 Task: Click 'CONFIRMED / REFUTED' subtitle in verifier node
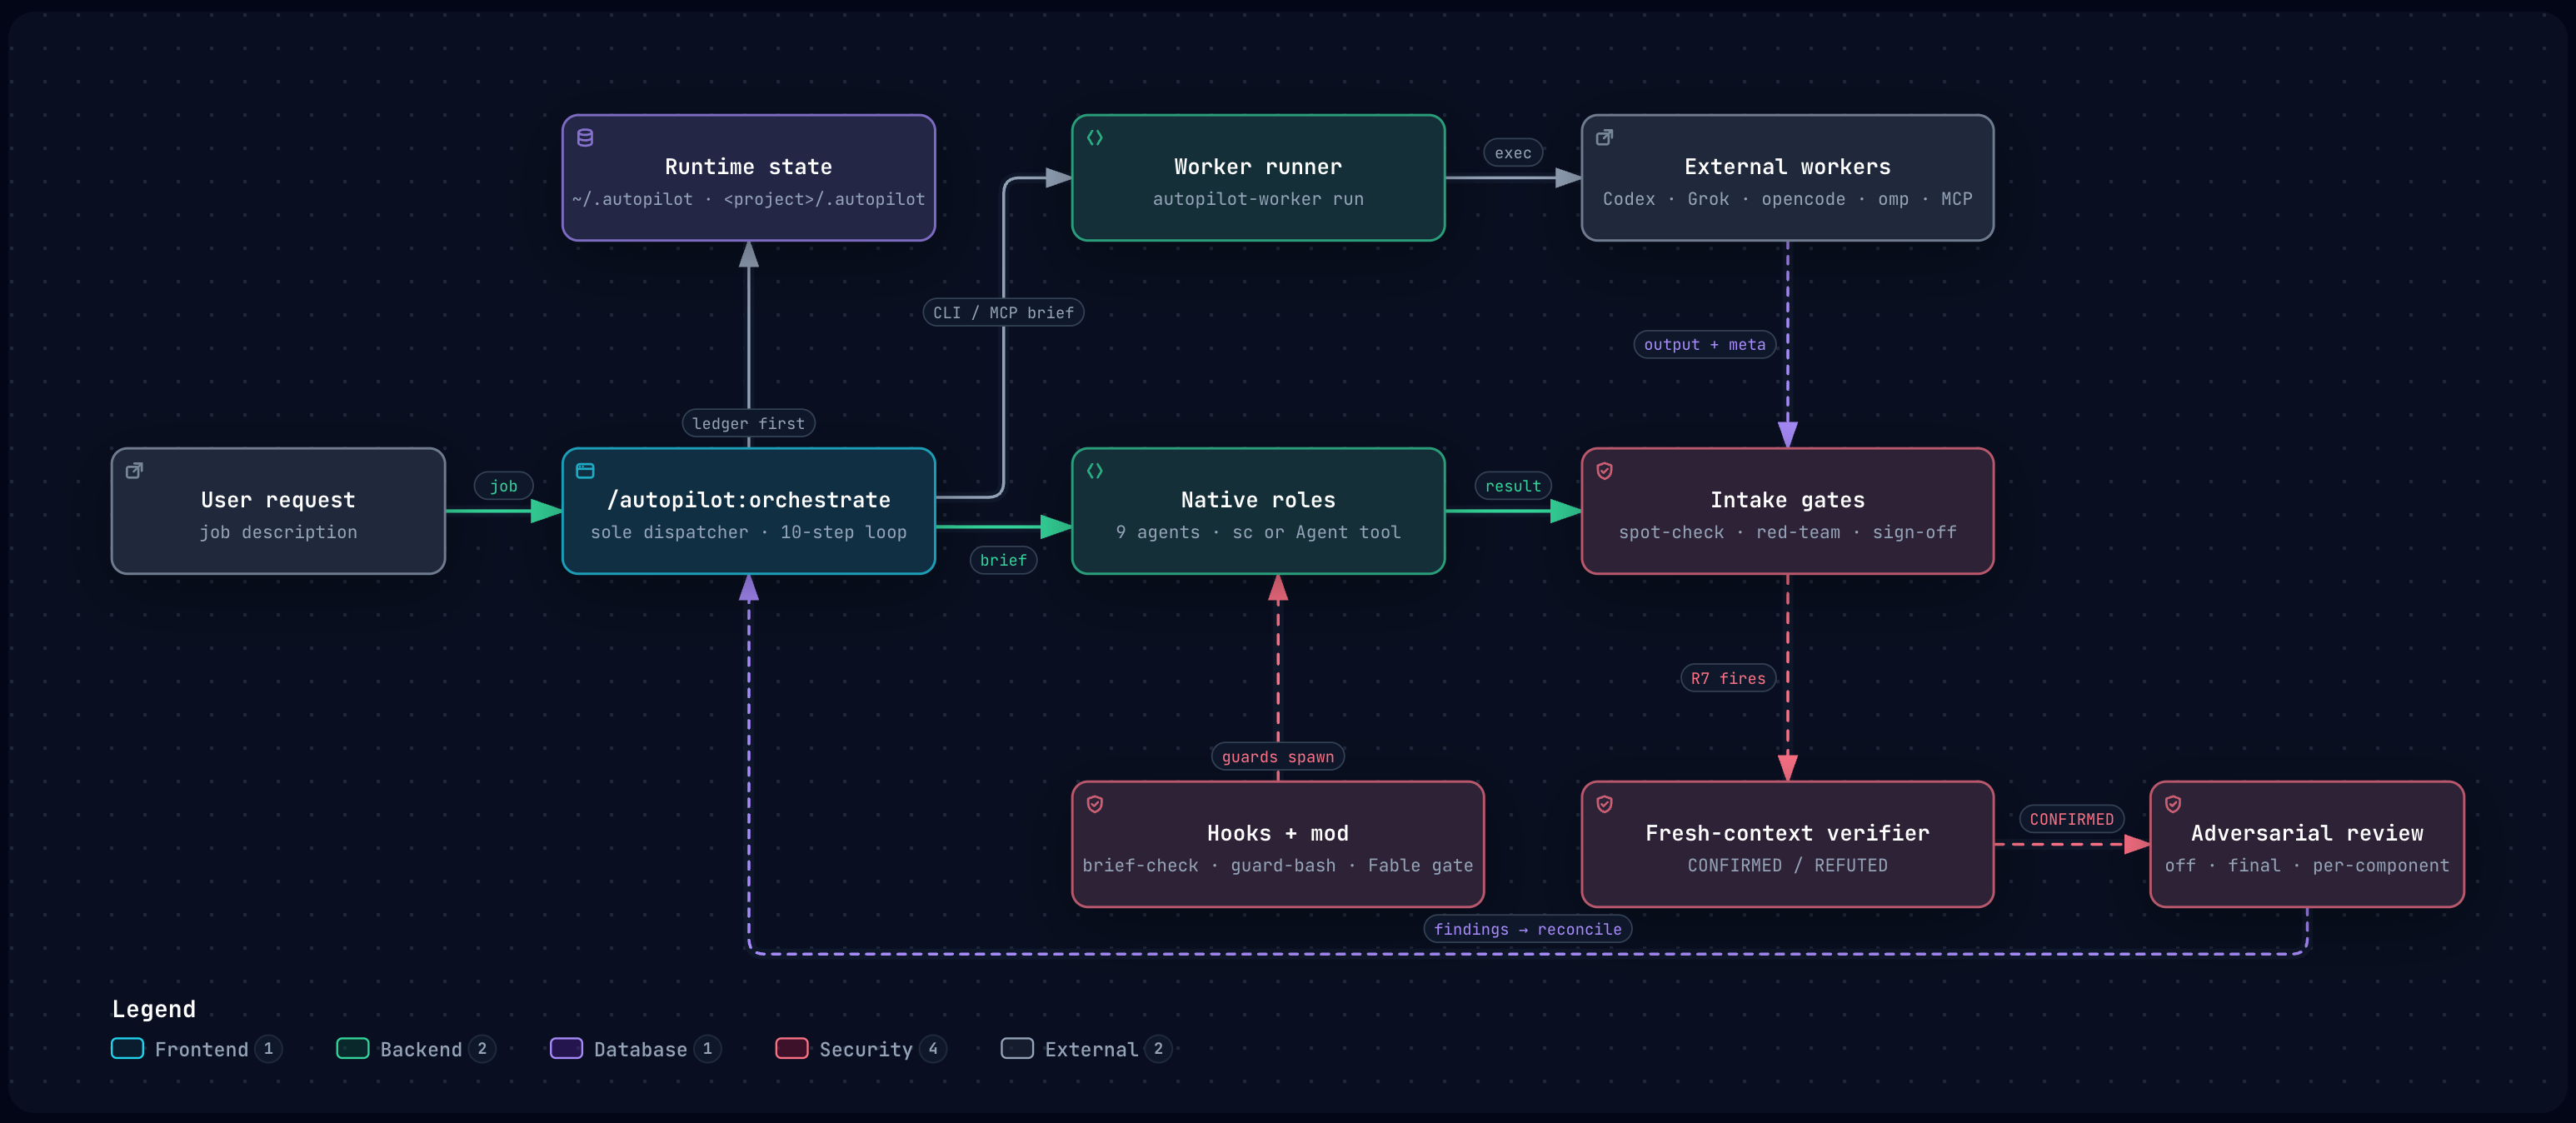coord(1787,865)
